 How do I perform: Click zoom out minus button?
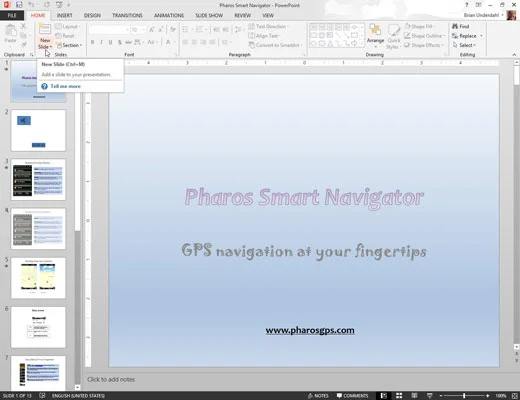coord(441,396)
